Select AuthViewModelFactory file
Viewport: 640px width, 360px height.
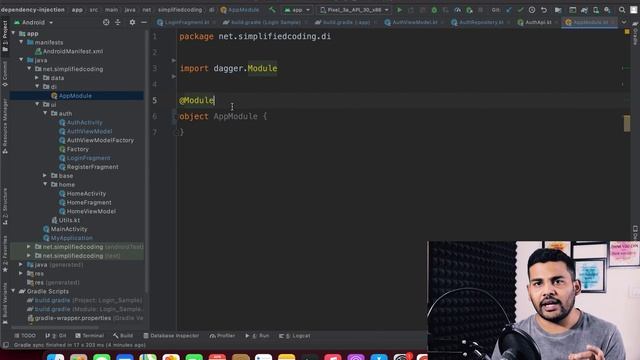pyautogui.click(x=96, y=140)
